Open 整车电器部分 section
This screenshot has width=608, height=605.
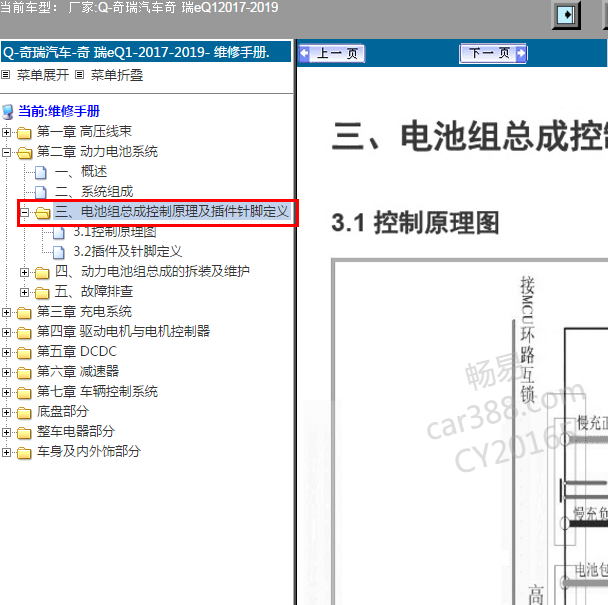[76, 431]
